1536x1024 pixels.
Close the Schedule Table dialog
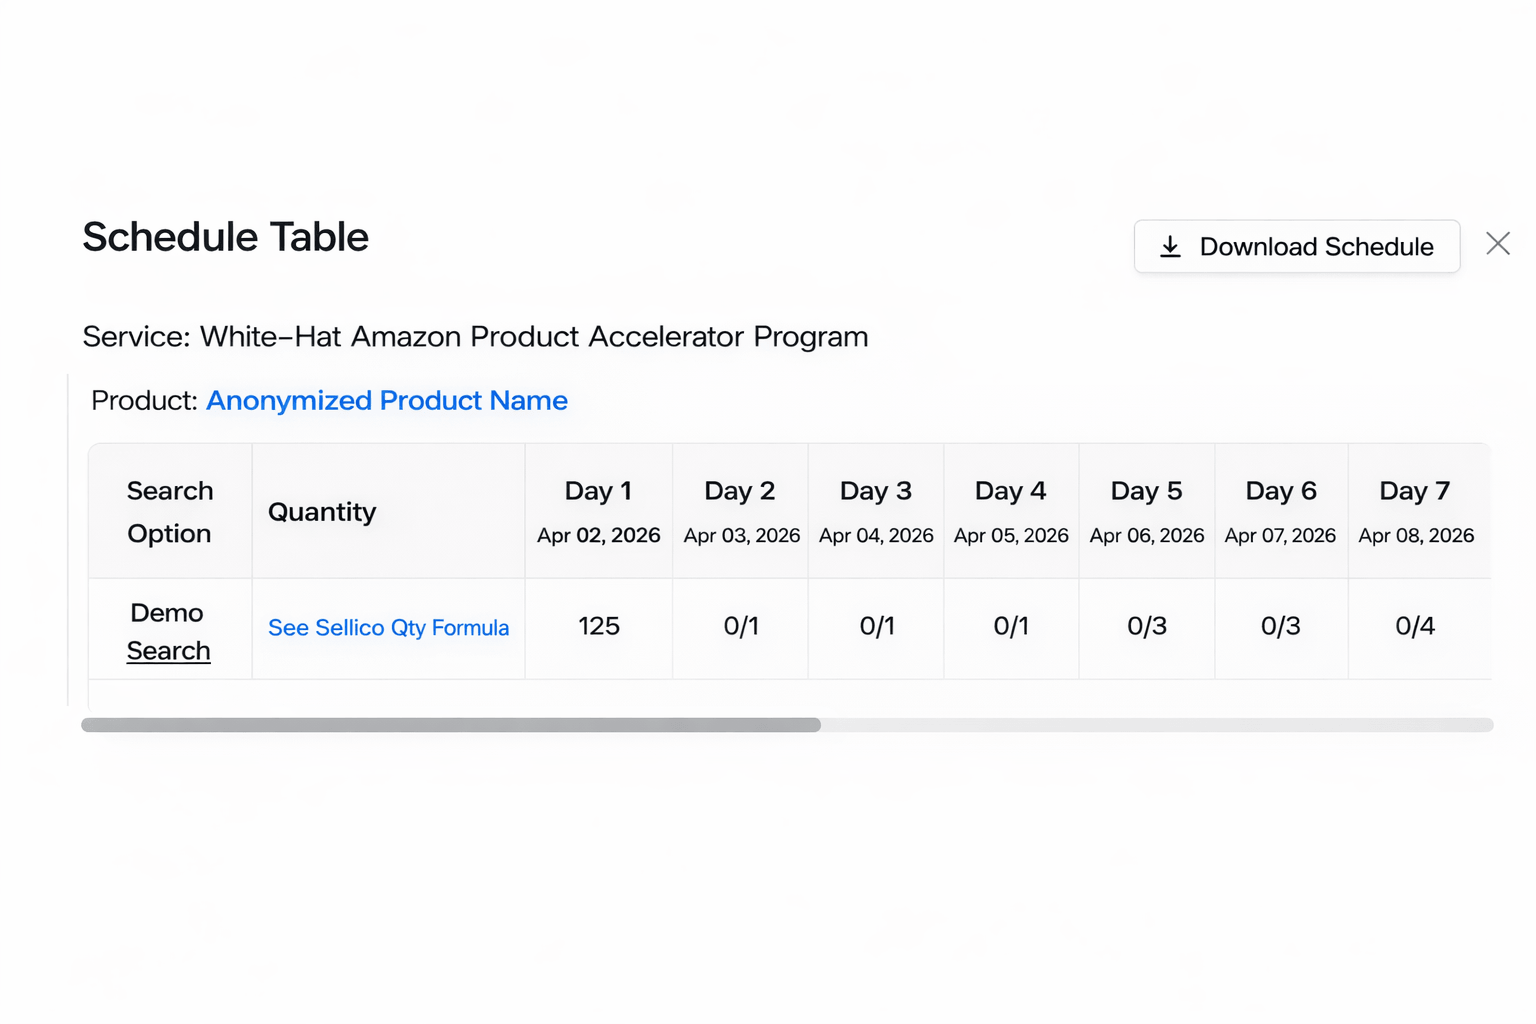coord(1497,244)
